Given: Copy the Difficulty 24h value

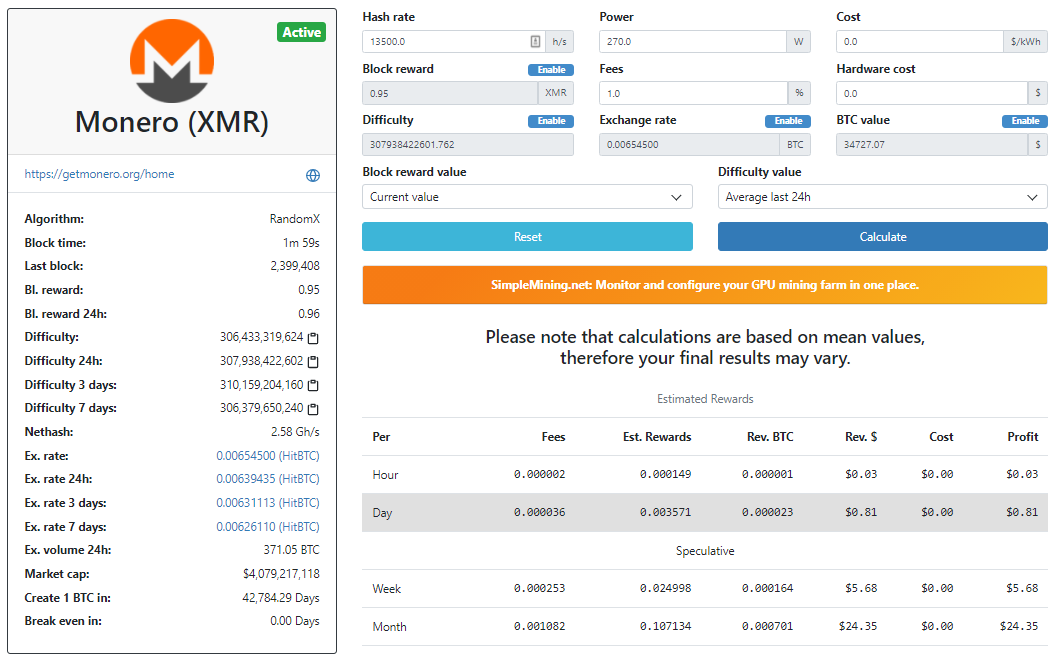Looking at the screenshot, I should pos(313,361).
